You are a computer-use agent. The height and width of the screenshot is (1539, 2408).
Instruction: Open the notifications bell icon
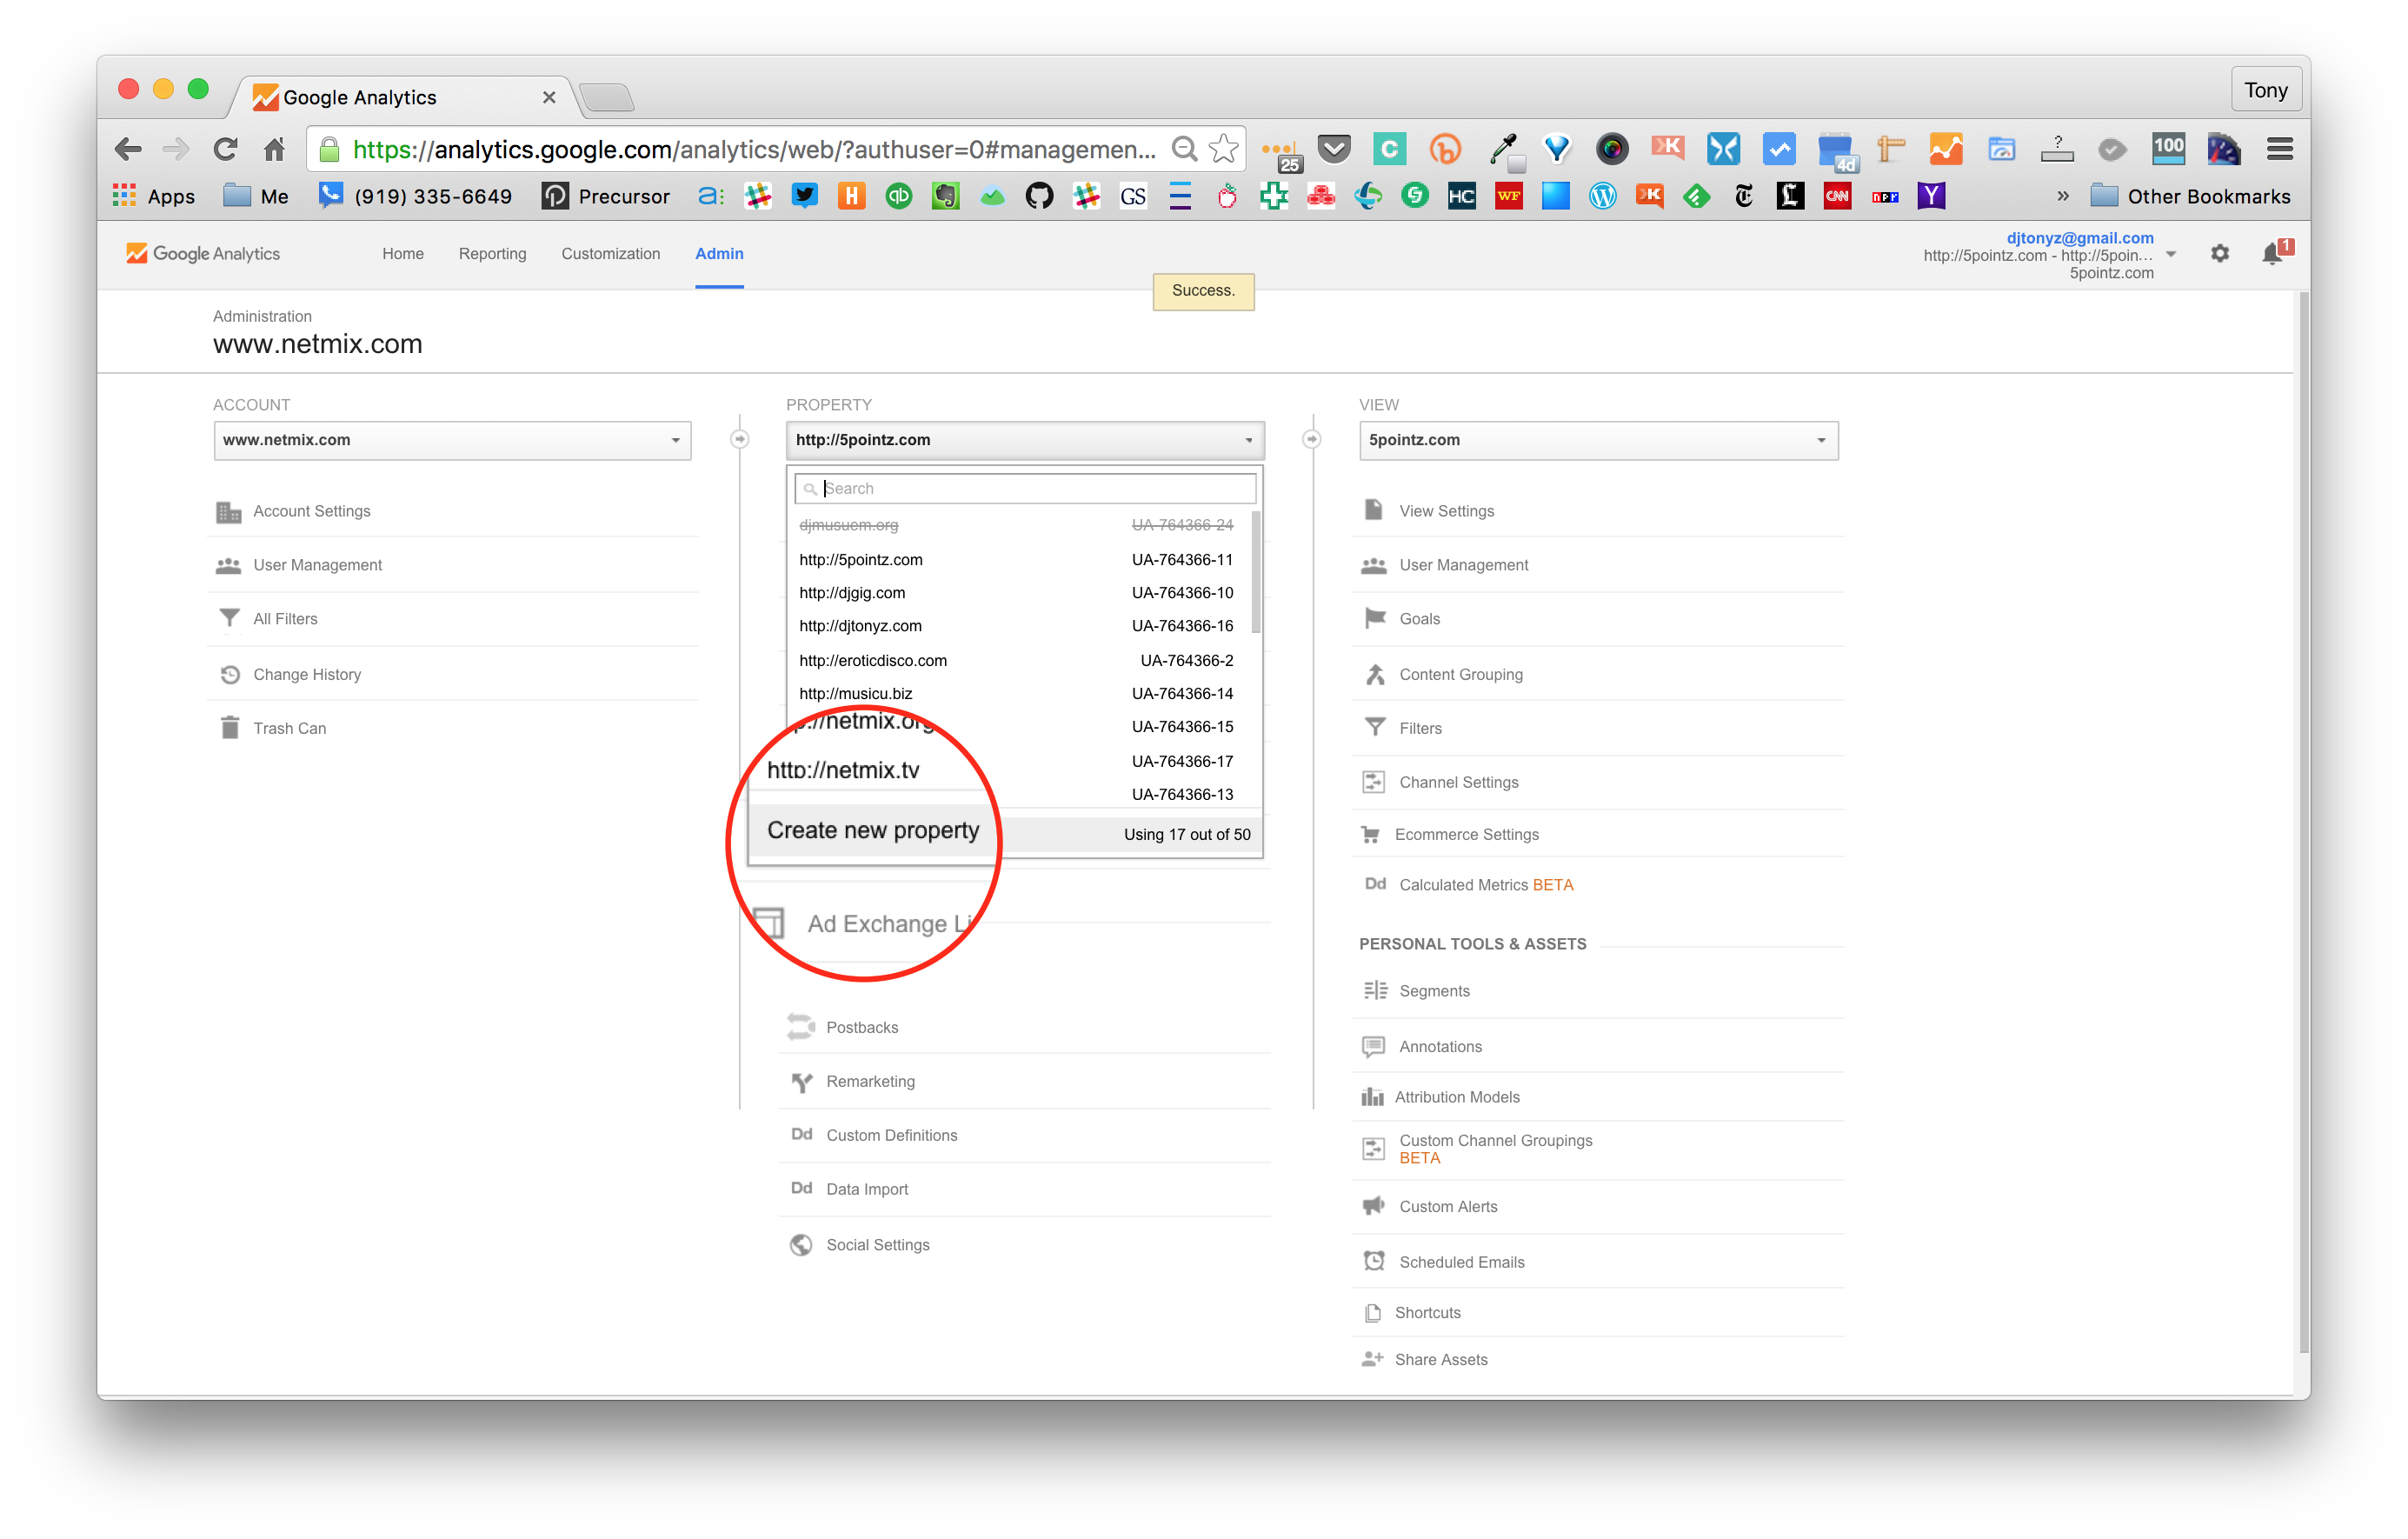(2272, 254)
